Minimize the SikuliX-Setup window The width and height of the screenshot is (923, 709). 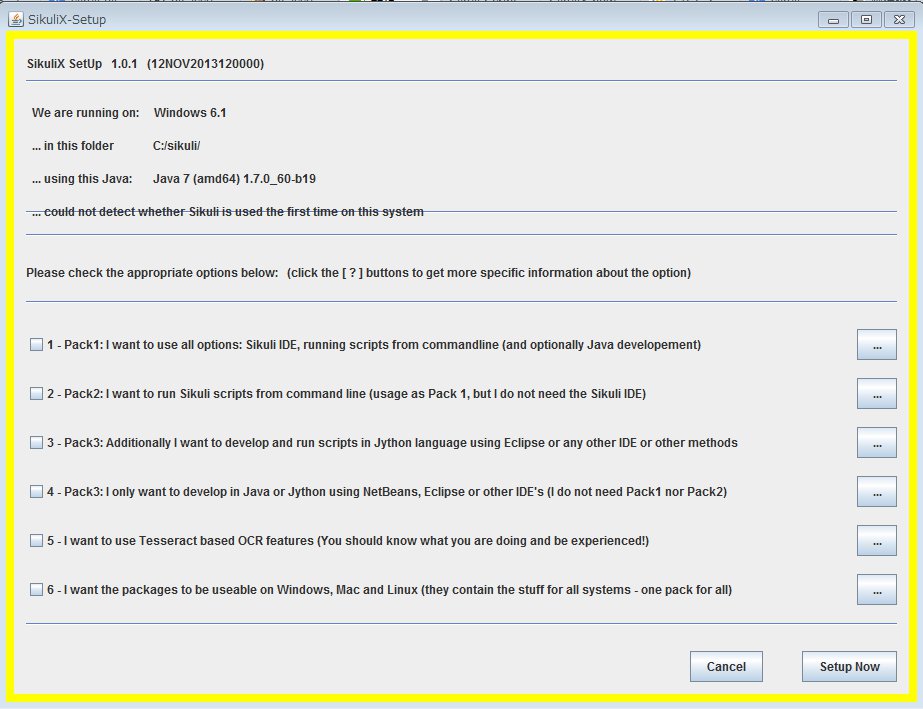pos(833,18)
